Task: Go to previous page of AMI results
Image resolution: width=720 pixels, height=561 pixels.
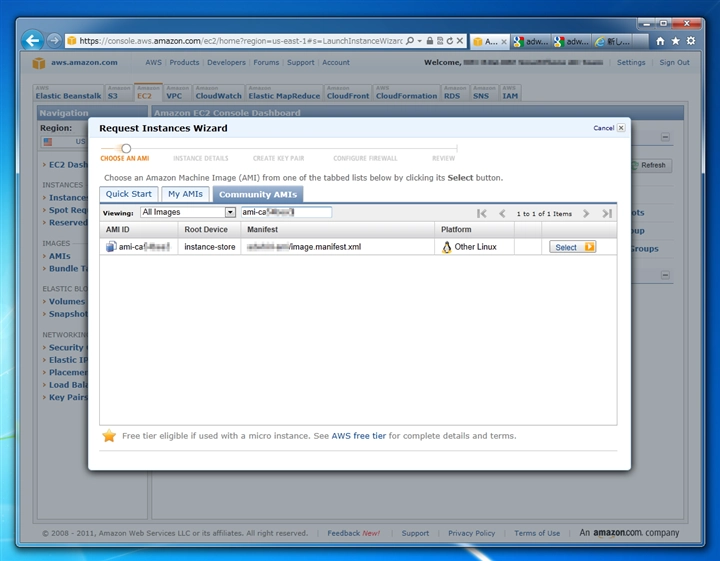Action: click(x=502, y=213)
